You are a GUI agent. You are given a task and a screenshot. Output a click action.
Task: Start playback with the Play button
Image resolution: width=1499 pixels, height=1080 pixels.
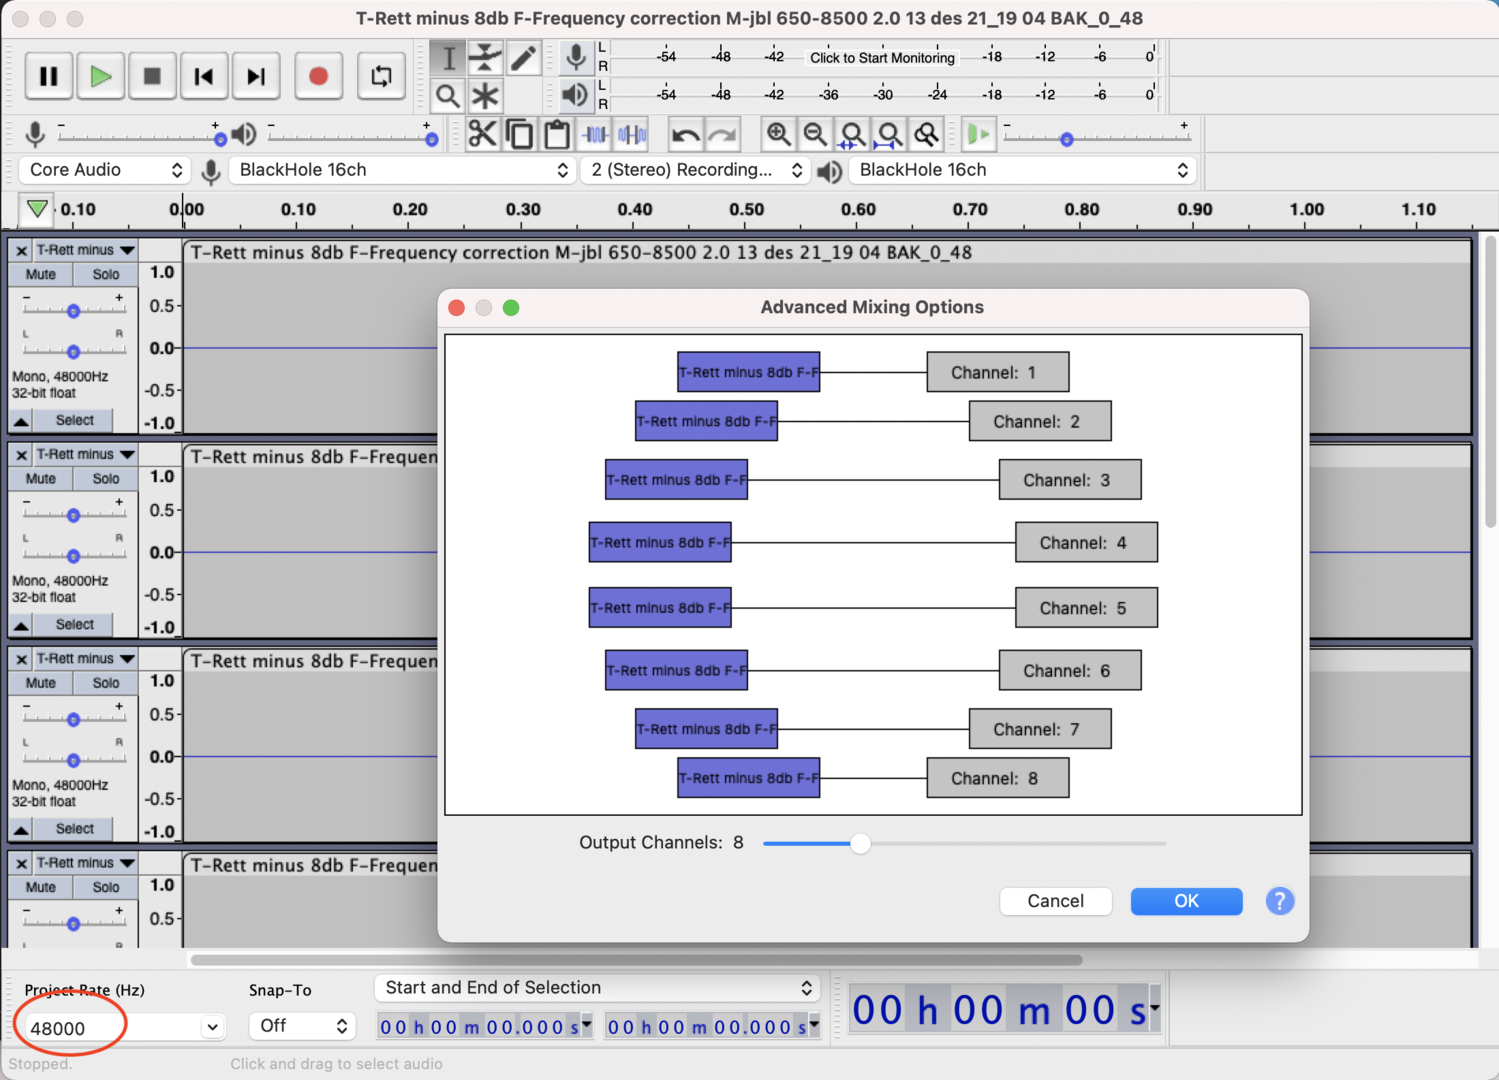[x=100, y=76]
